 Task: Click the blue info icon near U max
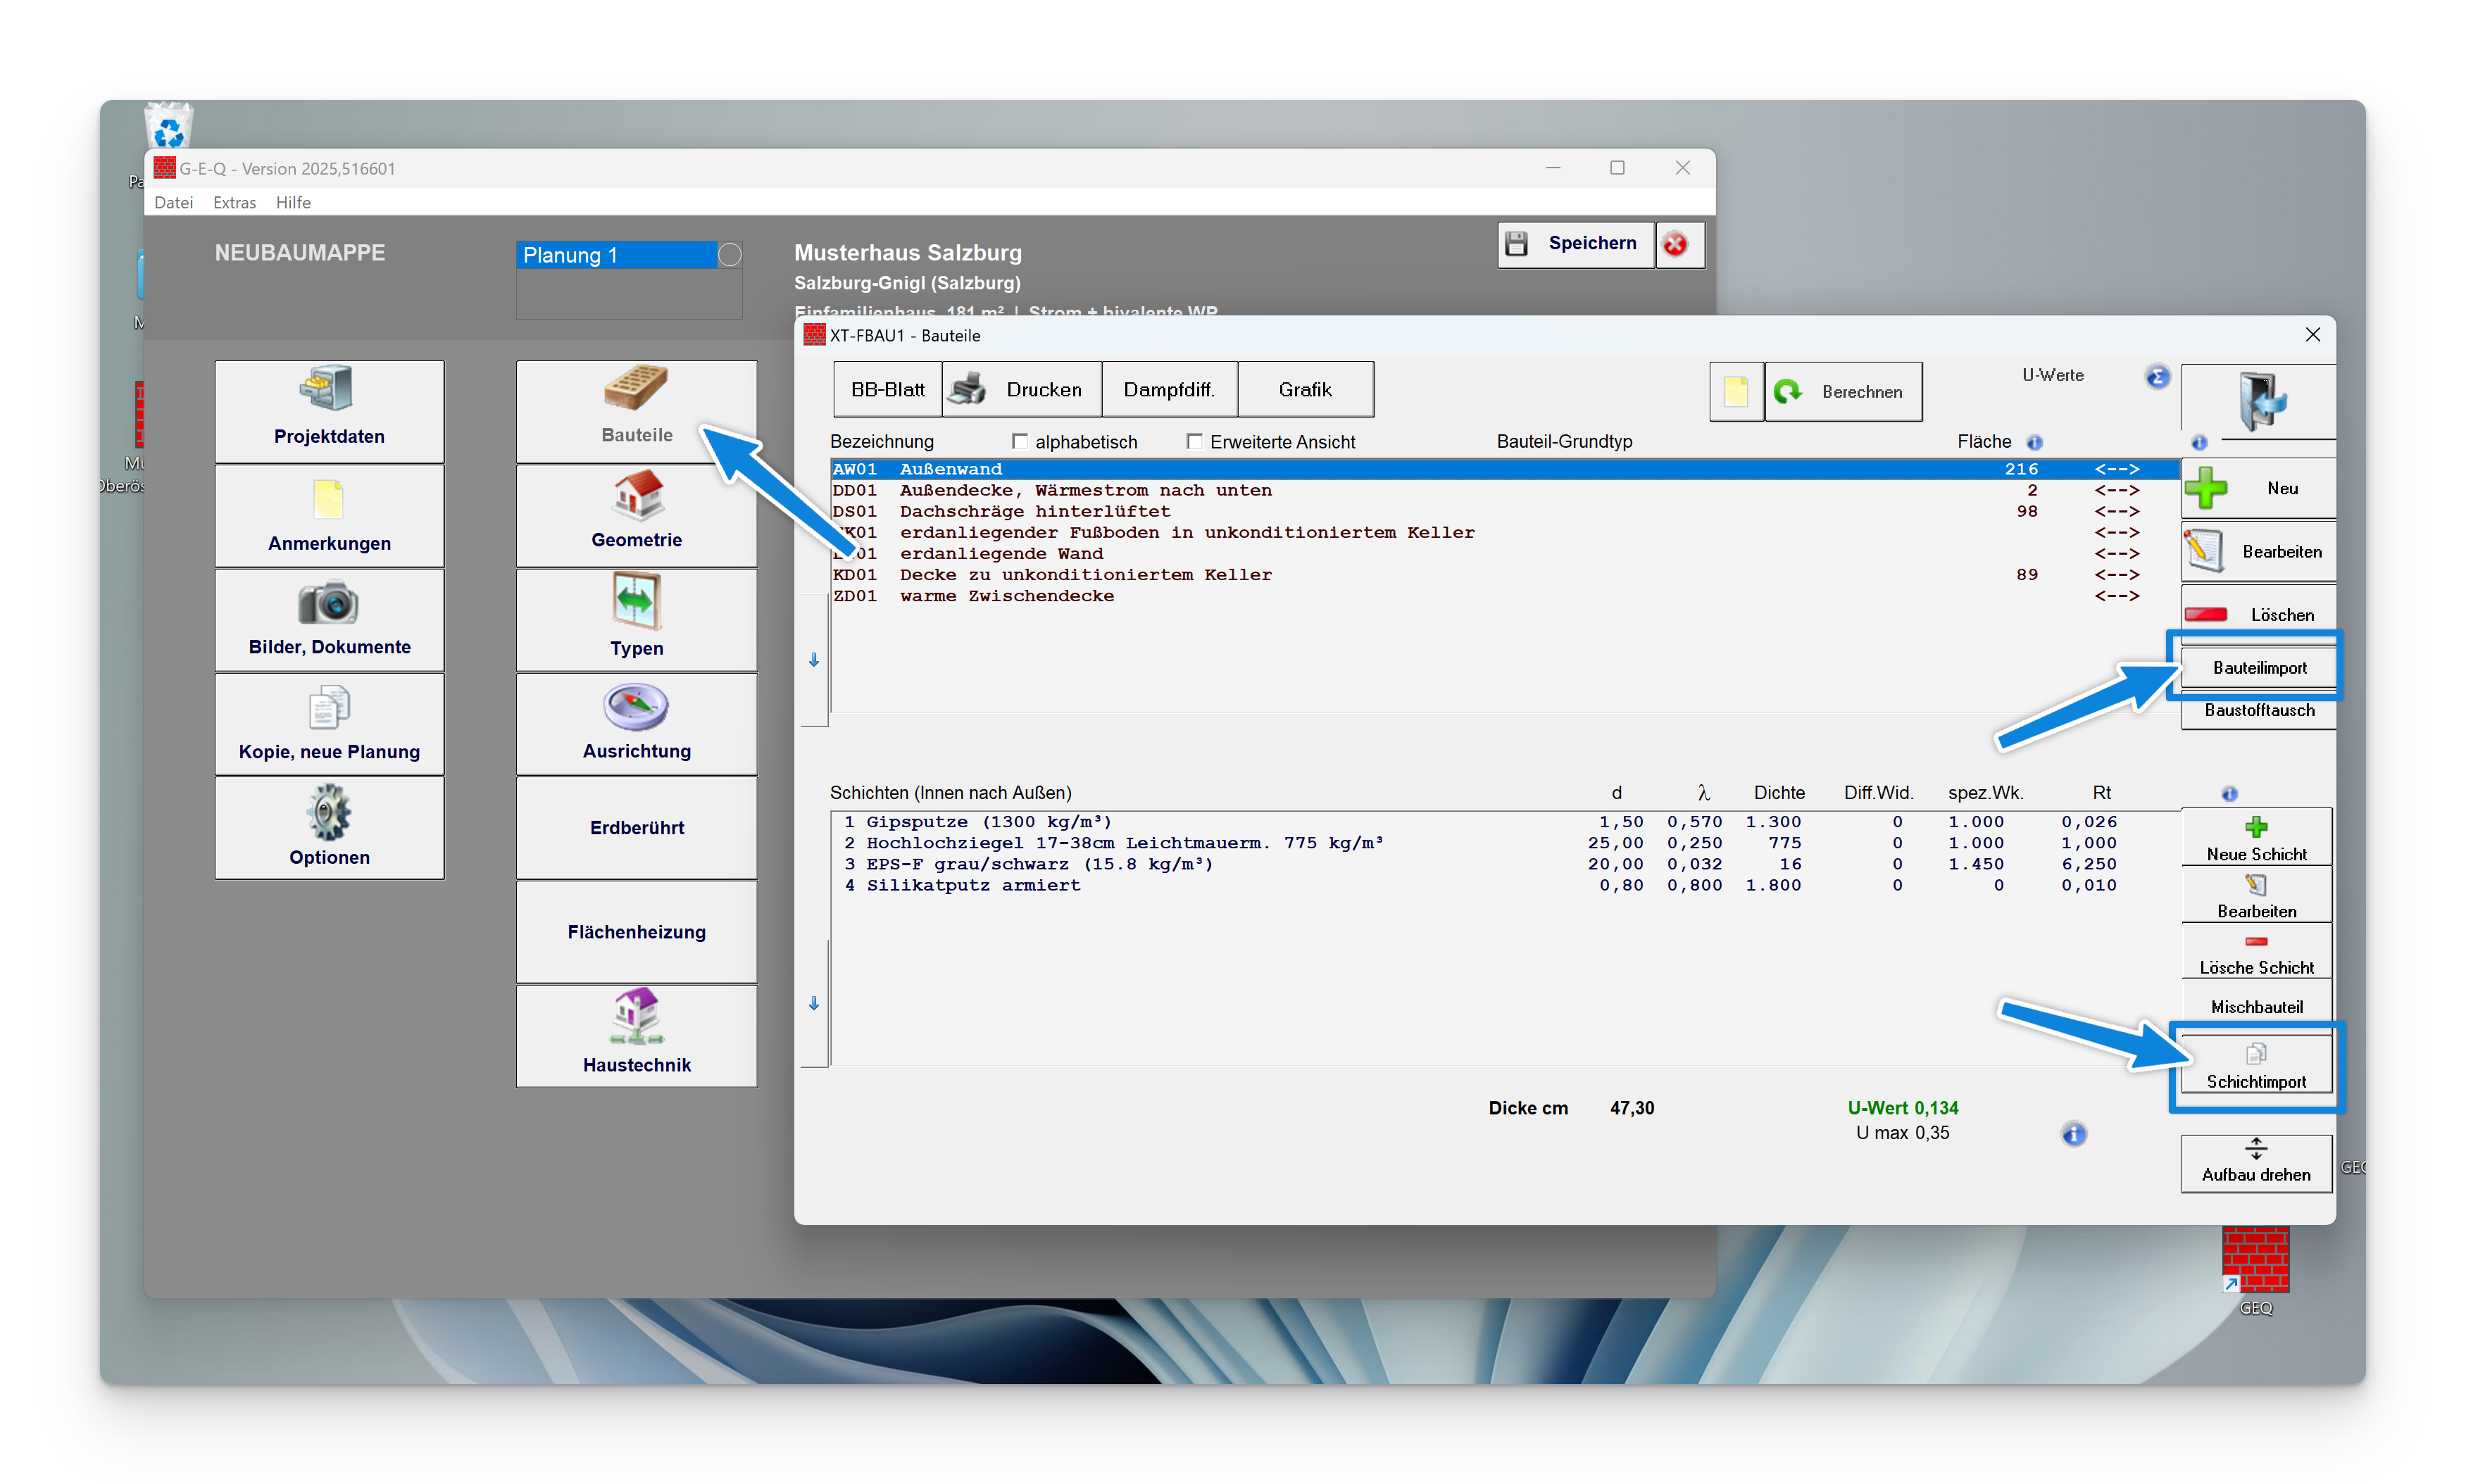click(2074, 1134)
